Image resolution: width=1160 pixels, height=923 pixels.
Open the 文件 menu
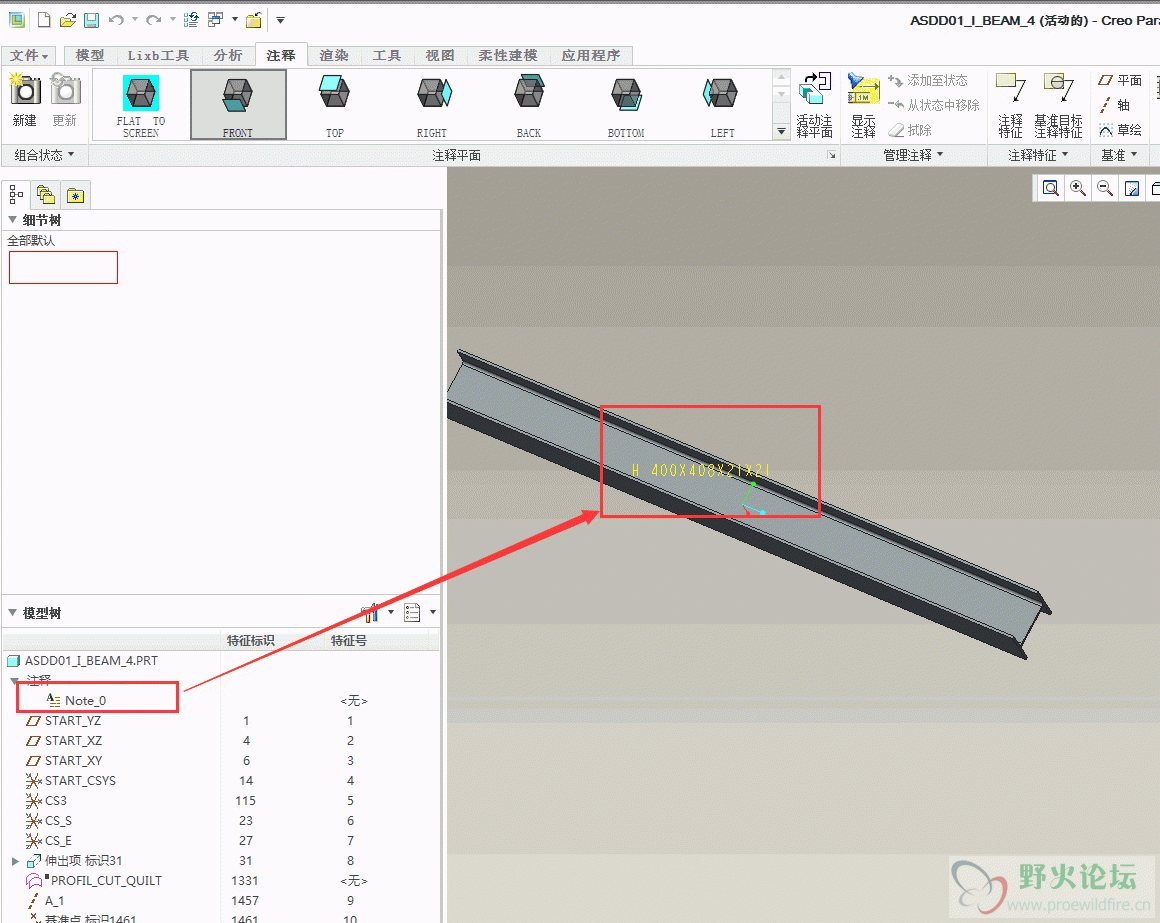(28, 56)
